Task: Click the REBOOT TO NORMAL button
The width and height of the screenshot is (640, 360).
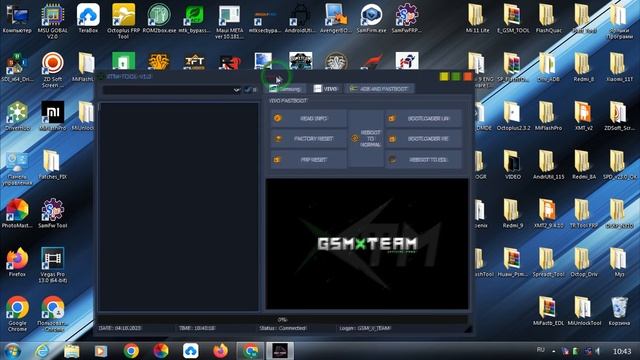Action: pos(366,139)
